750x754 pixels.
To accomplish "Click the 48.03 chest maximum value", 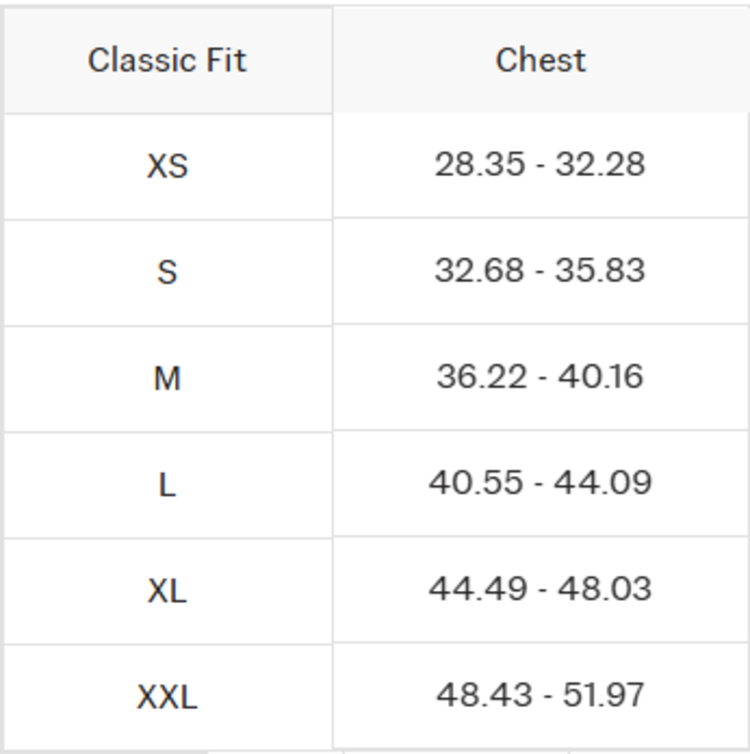I will coord(604,588).
